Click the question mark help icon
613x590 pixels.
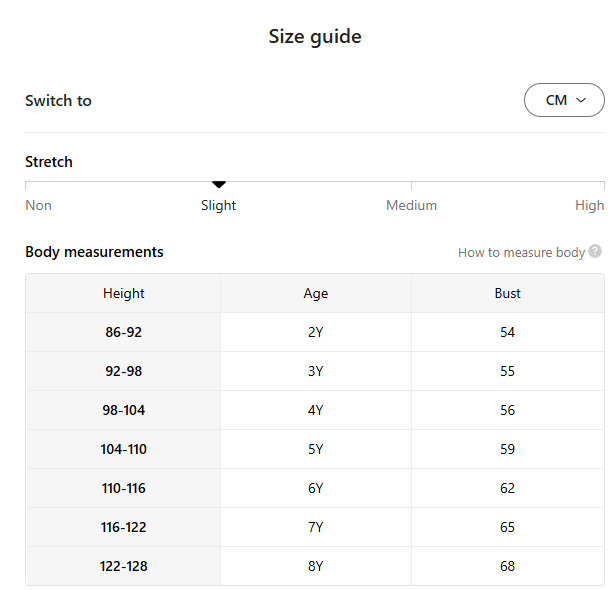click(x=595, y=252)
